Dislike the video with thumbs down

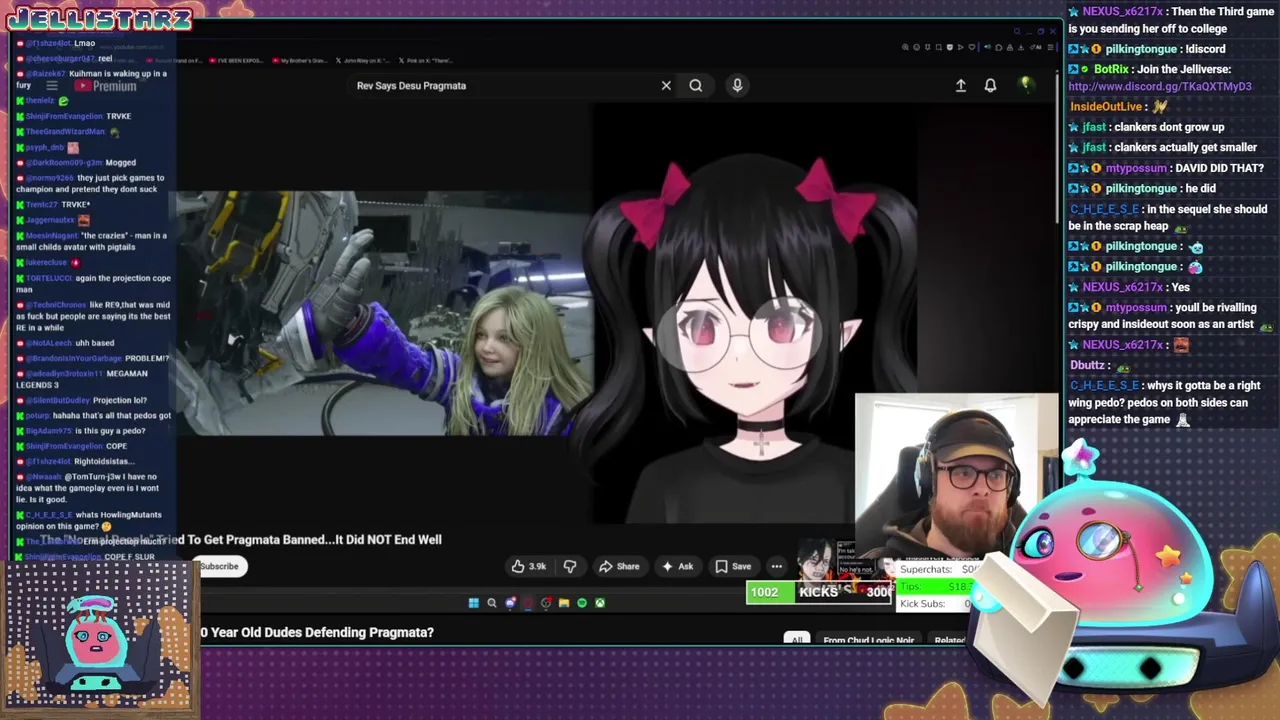(x=570, y=566)
